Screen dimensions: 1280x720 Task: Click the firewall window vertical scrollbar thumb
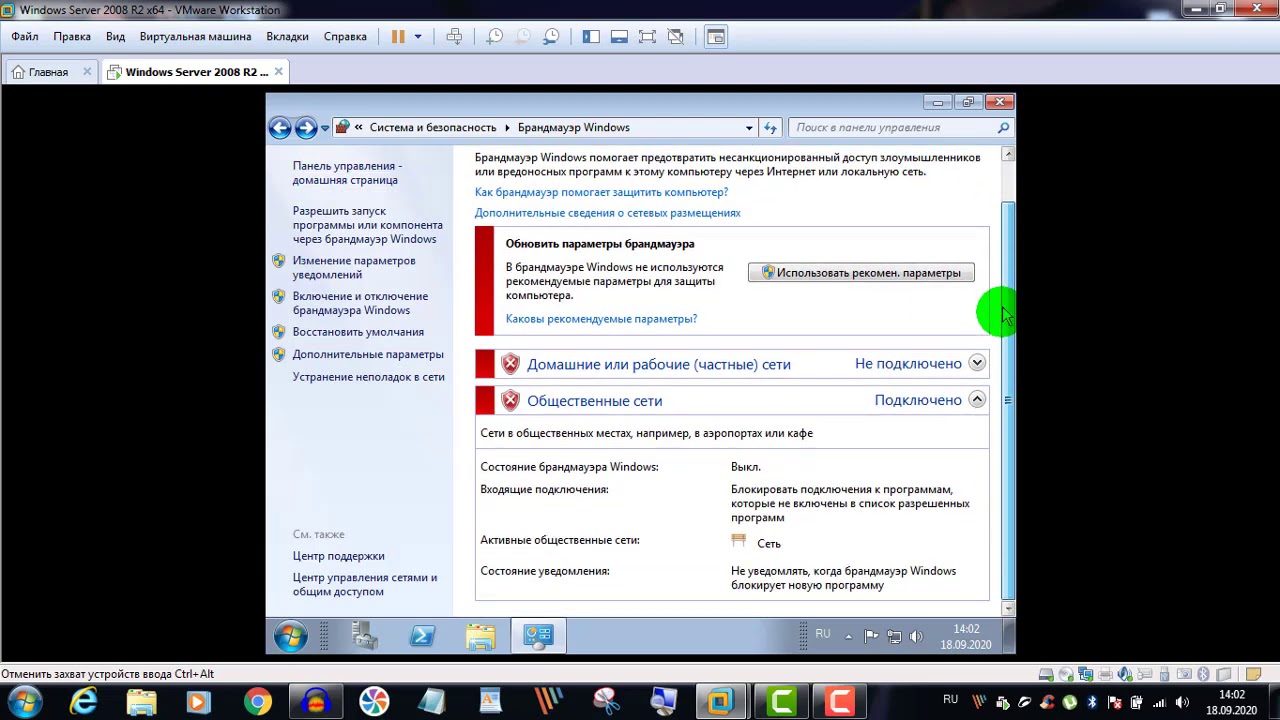[x=1008, y=399]
